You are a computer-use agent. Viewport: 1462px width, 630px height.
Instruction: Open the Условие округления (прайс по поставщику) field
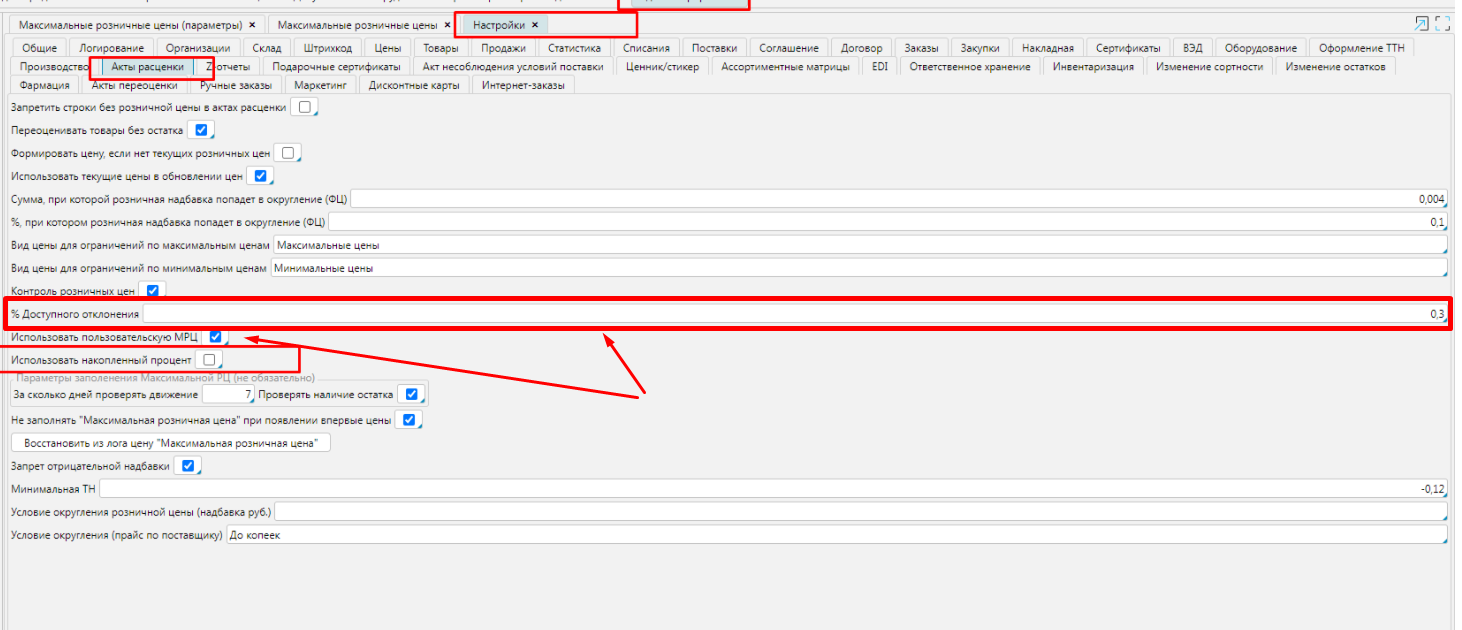pos(836,535)
